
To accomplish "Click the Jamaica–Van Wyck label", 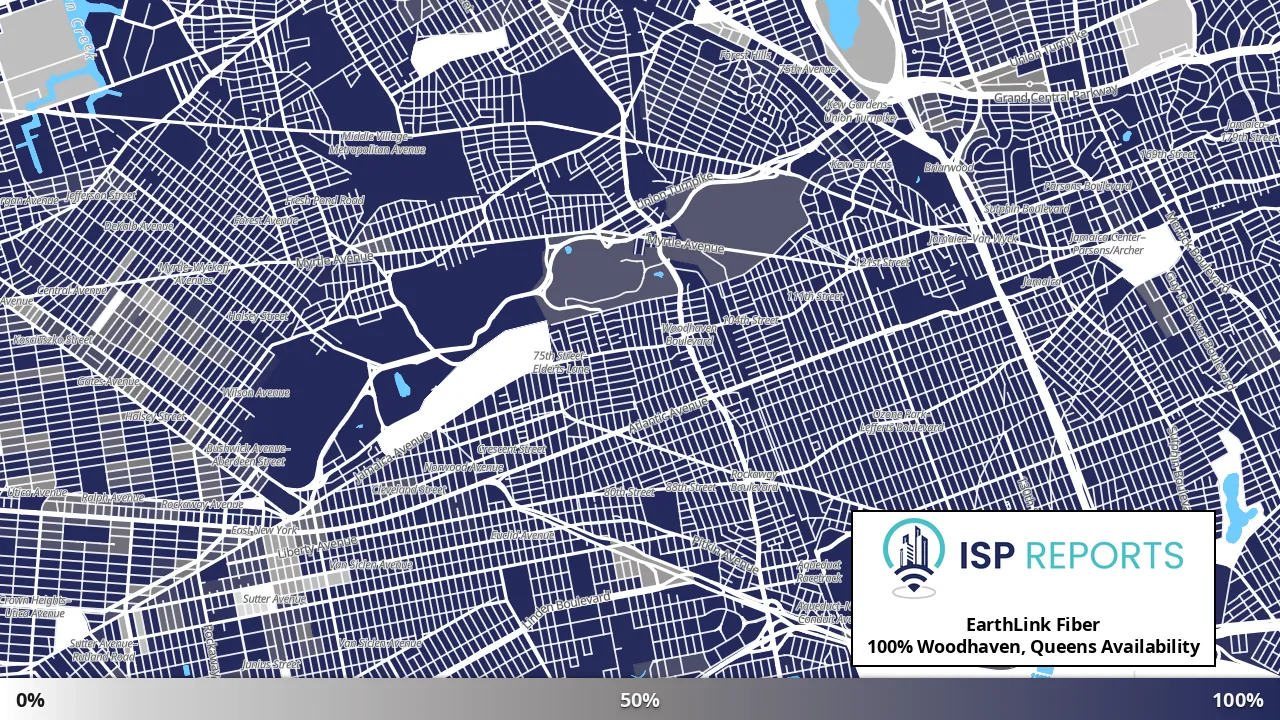I will click(972, 239).
